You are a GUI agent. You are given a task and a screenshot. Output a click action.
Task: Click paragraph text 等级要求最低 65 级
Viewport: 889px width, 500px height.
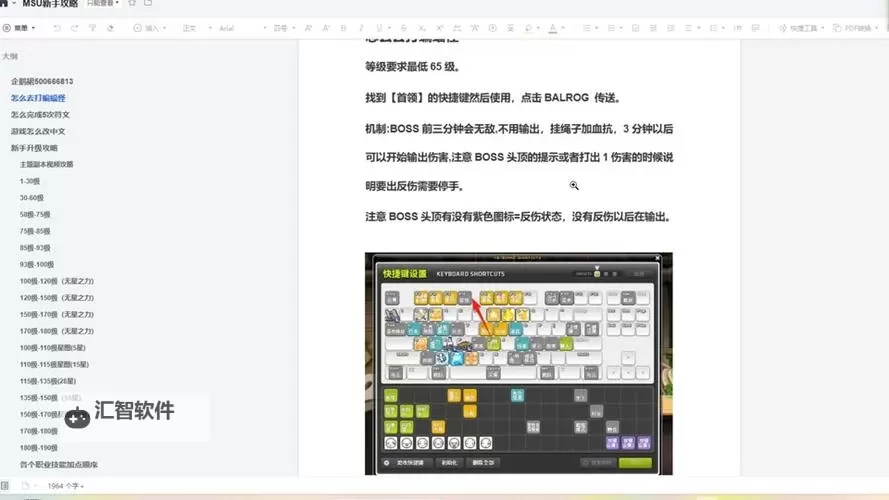[412, 66]
